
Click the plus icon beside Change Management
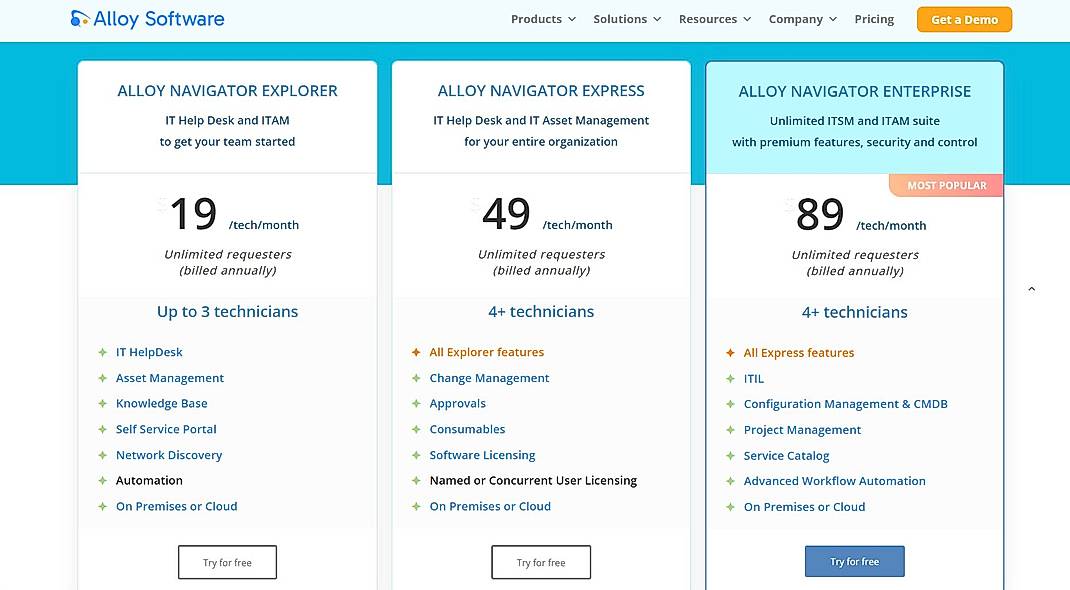[416, 378]
